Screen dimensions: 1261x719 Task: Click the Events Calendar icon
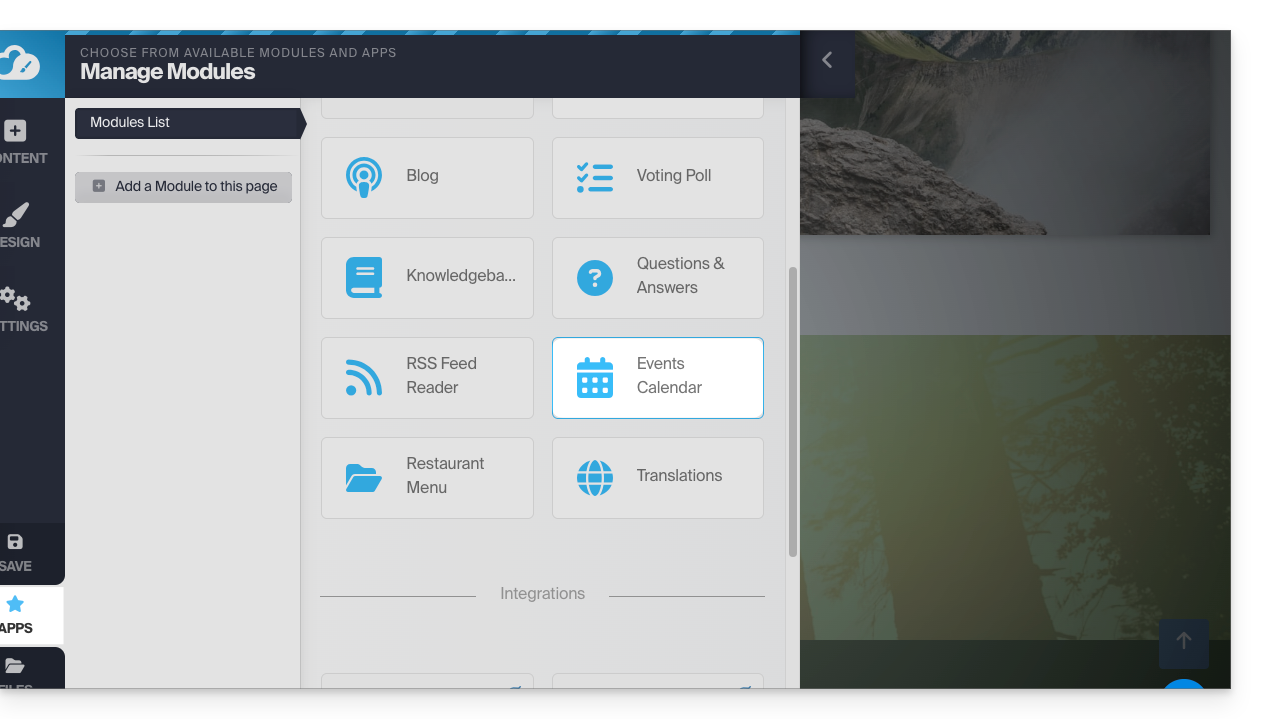coord(595,378)
